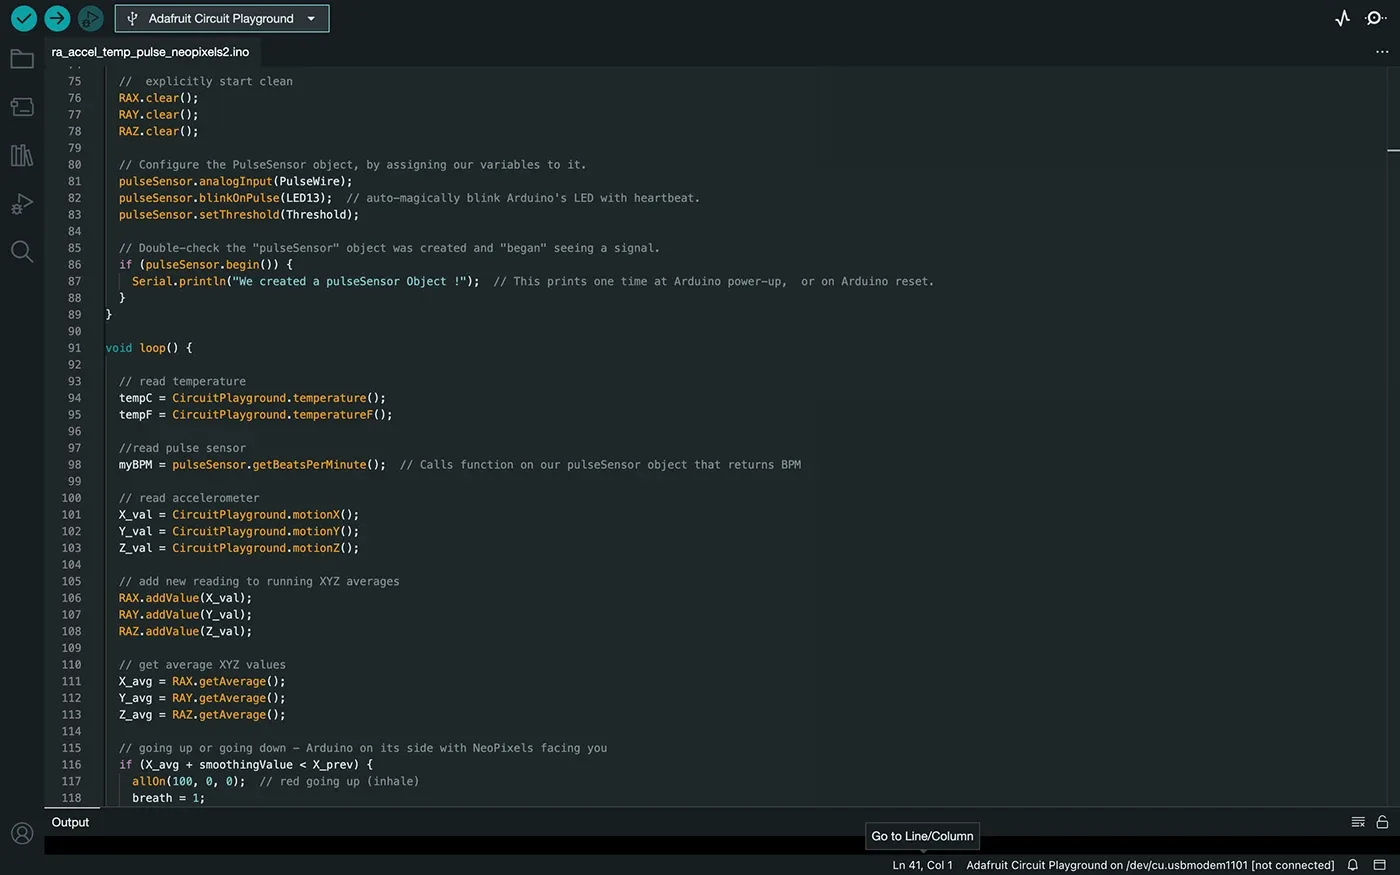Viewport: 1400px width, 875px height.
Task: Open the editor tab options ellipsis menu
Action: [x=1382, y=52]
